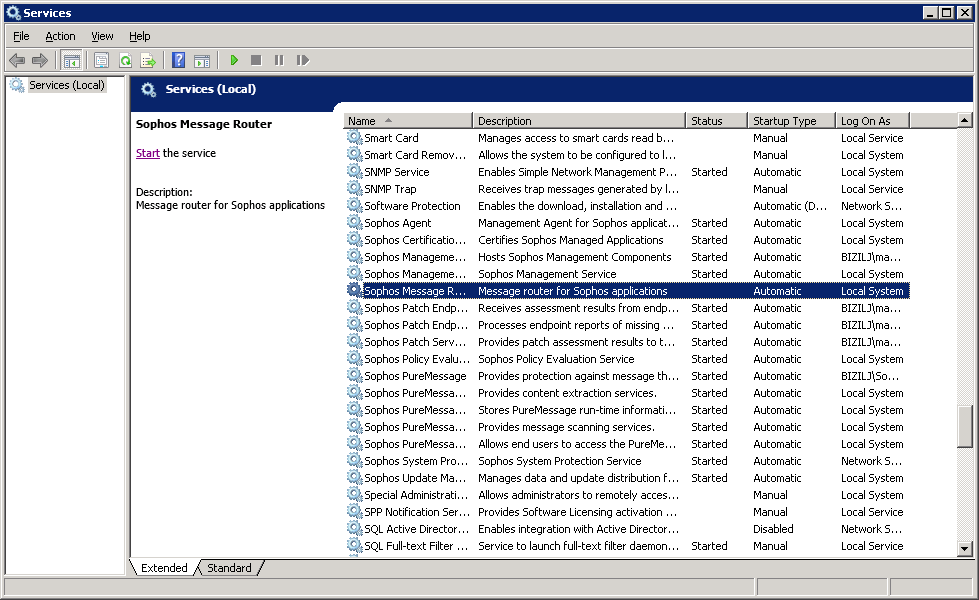Click the Refresh toolbar icon
979x600 pixels.
125,61
